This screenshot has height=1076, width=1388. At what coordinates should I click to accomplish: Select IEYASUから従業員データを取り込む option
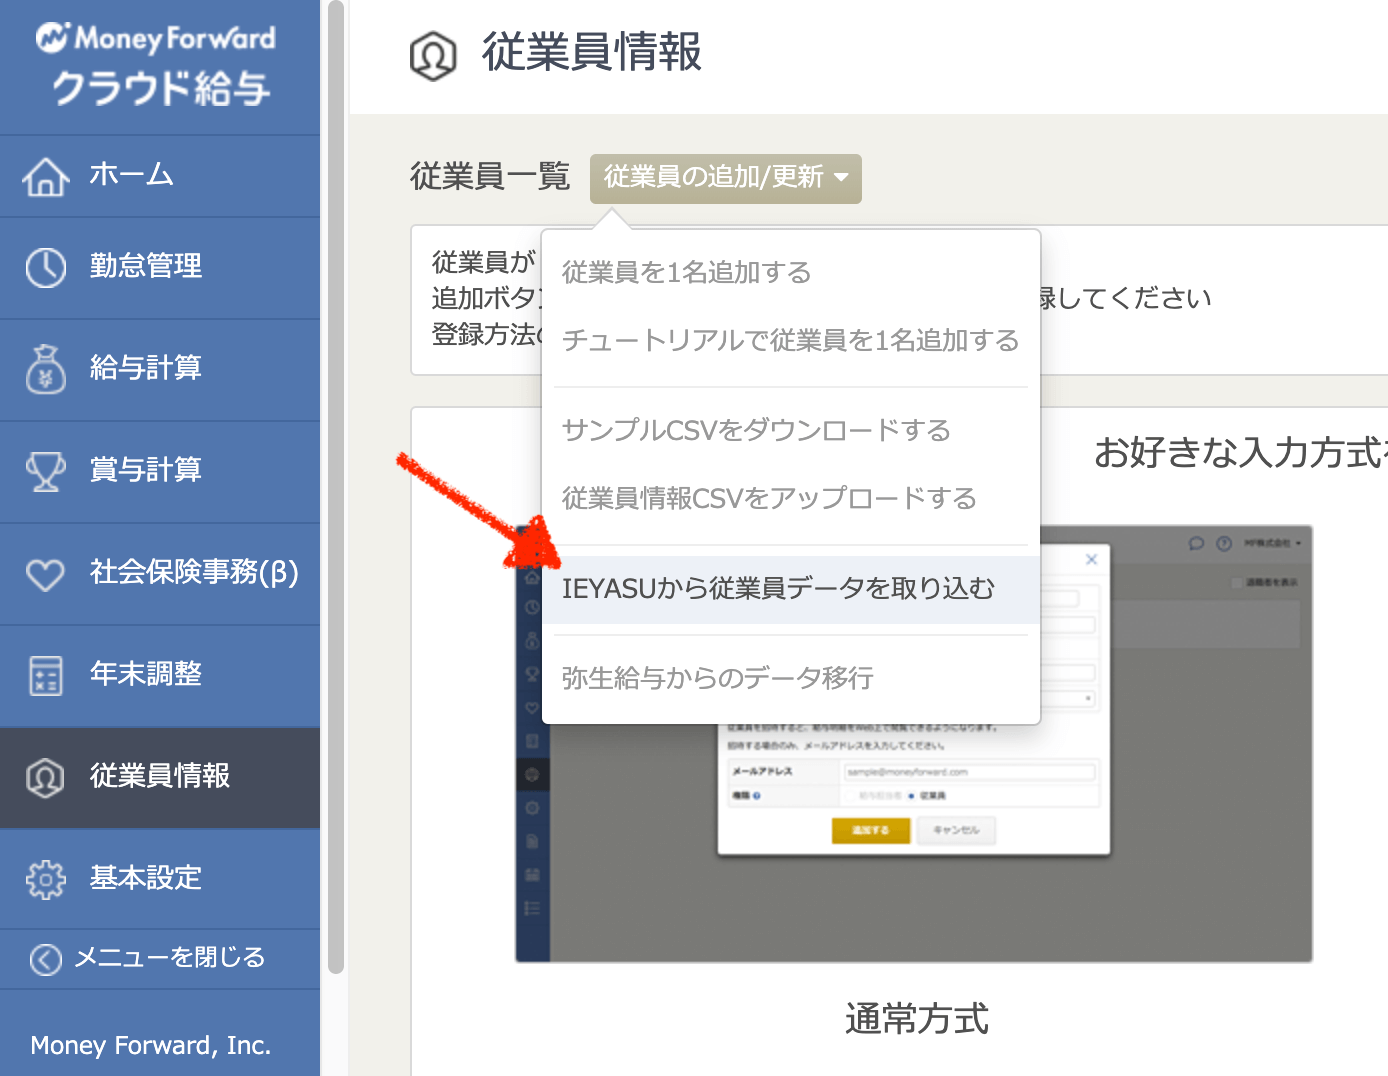click(791, 589)
